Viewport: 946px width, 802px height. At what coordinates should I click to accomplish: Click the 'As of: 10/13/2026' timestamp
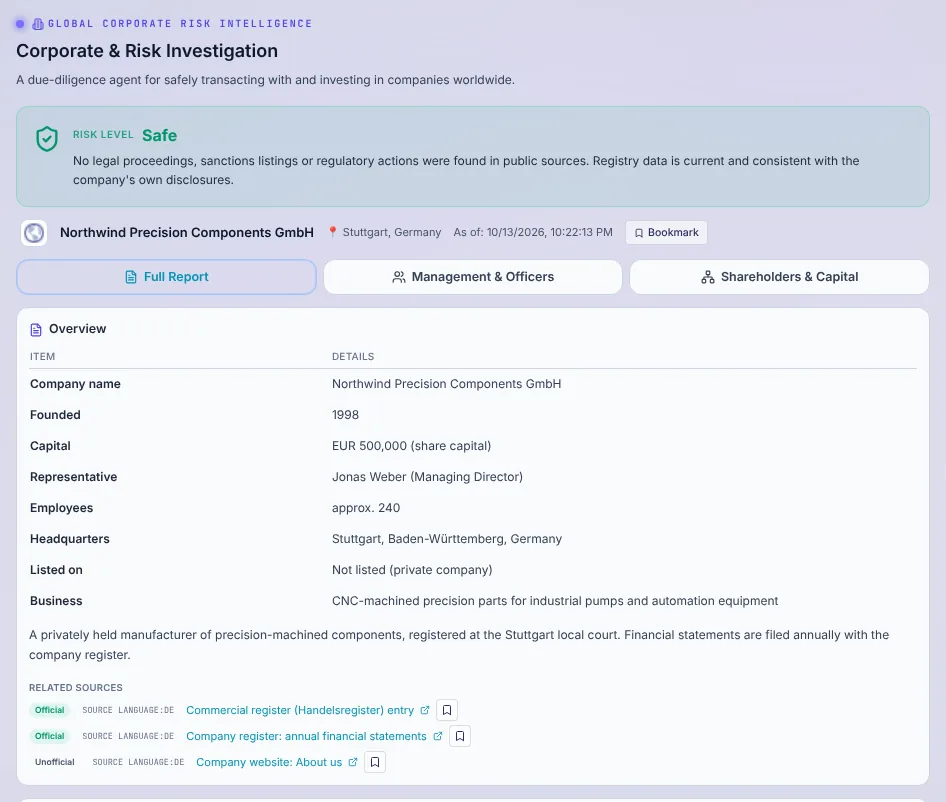[x=533, y=232]
